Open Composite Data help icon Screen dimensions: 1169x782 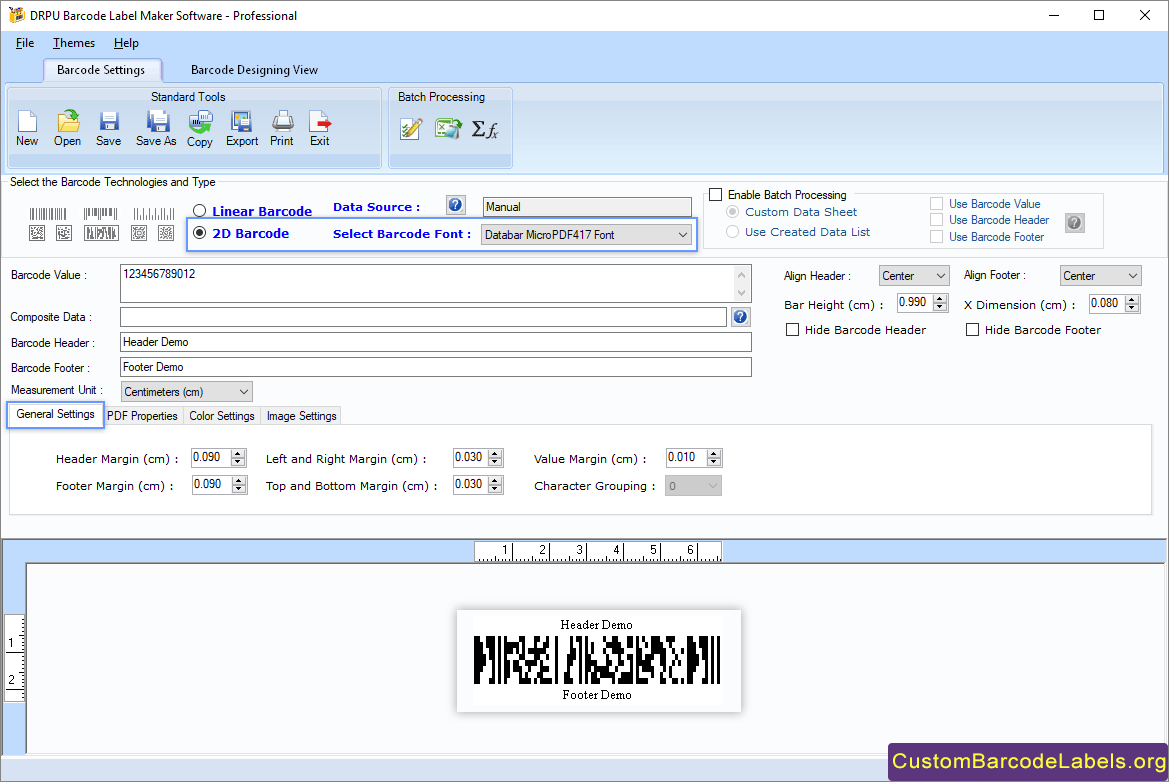(x=740, y=317)
